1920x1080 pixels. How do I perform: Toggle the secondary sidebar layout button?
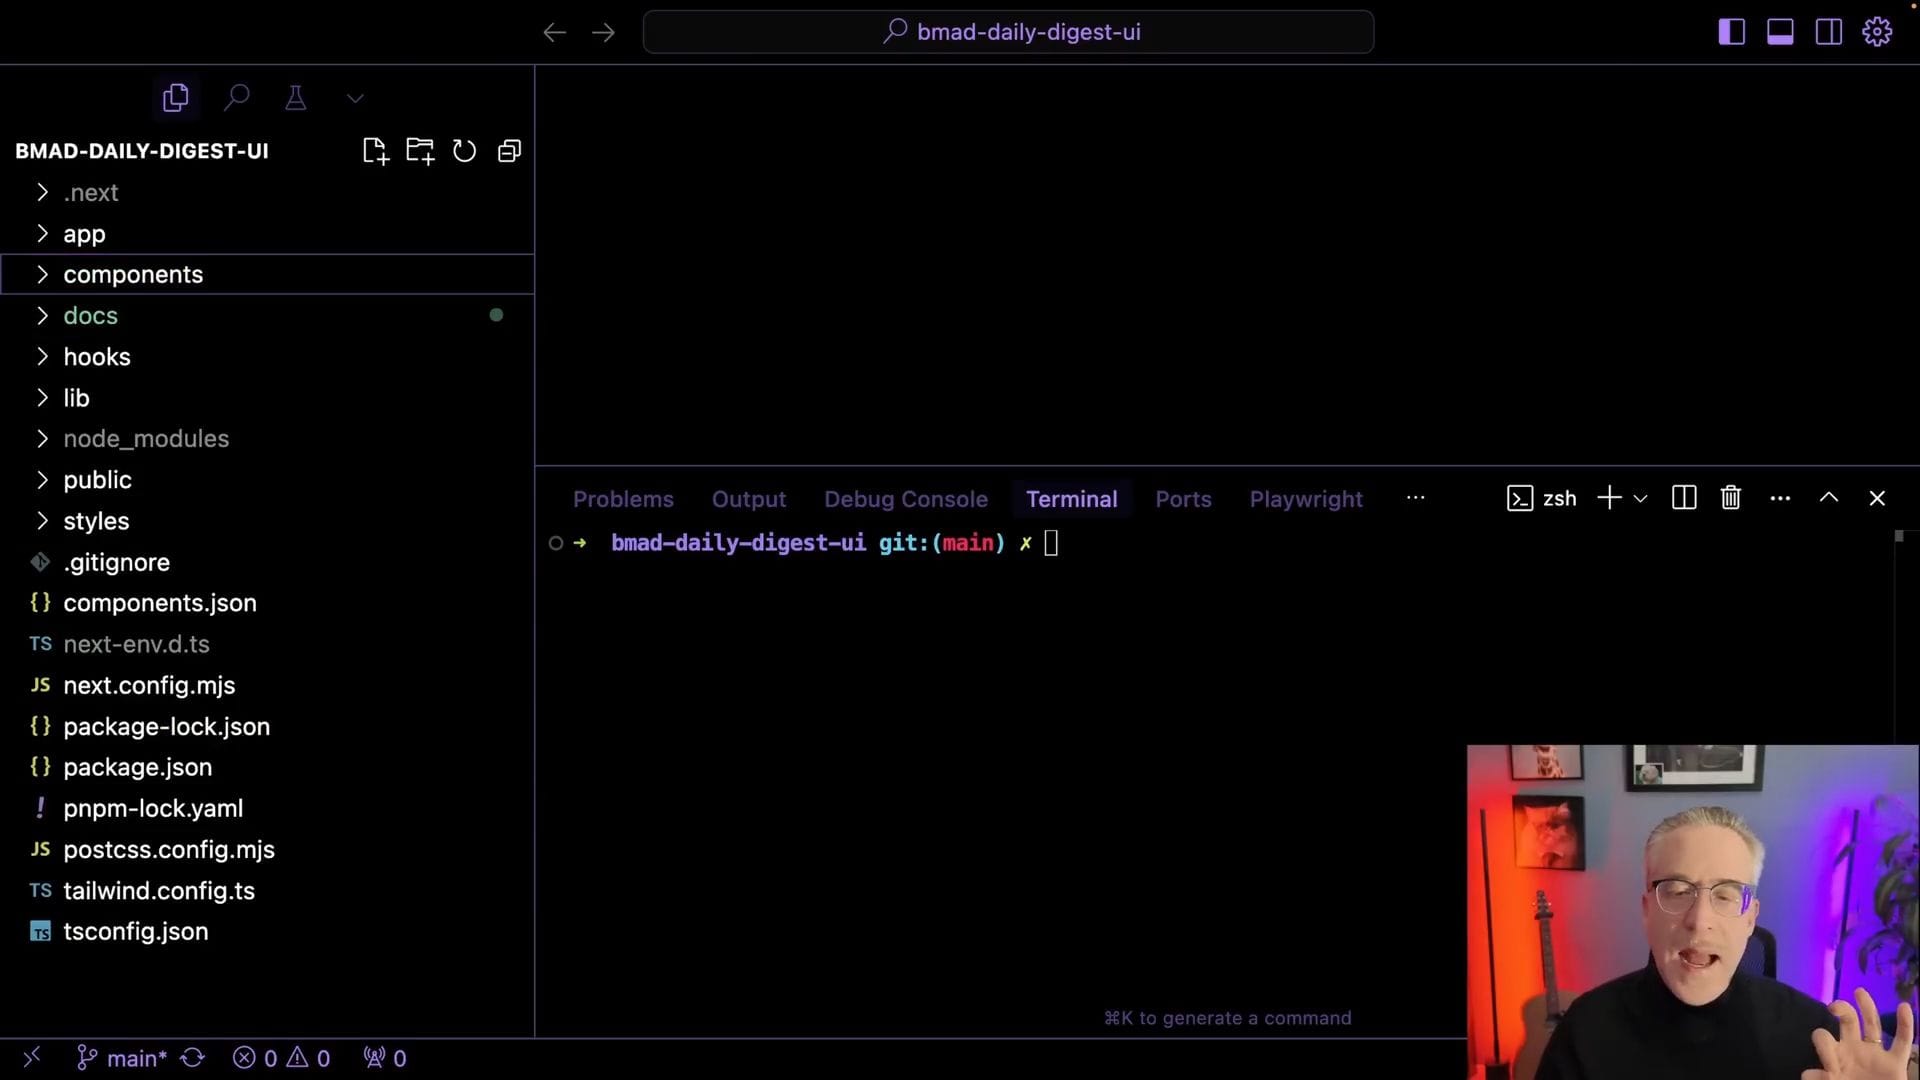coord(1828,32)
